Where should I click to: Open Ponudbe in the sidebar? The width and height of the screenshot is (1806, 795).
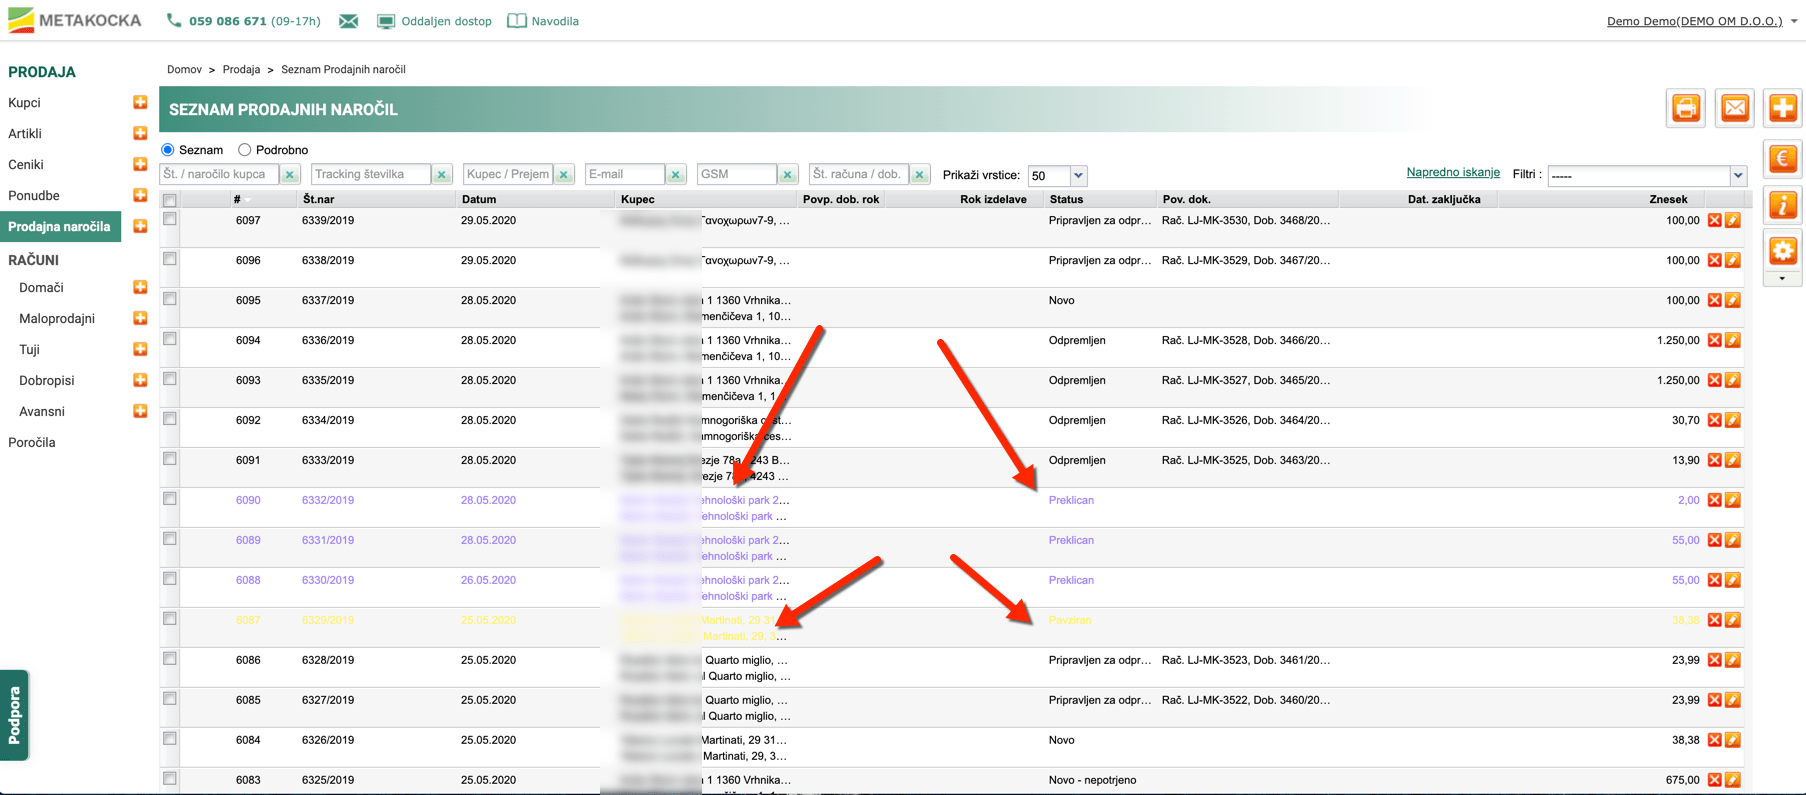34,195
